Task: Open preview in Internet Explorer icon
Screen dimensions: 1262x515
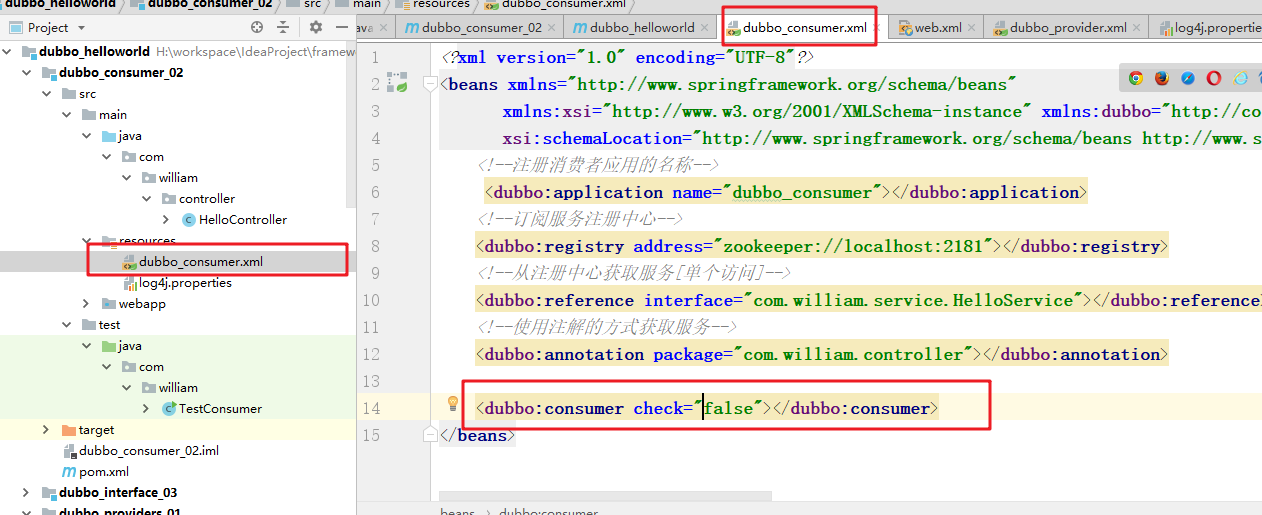Action: pos(1241,78)
